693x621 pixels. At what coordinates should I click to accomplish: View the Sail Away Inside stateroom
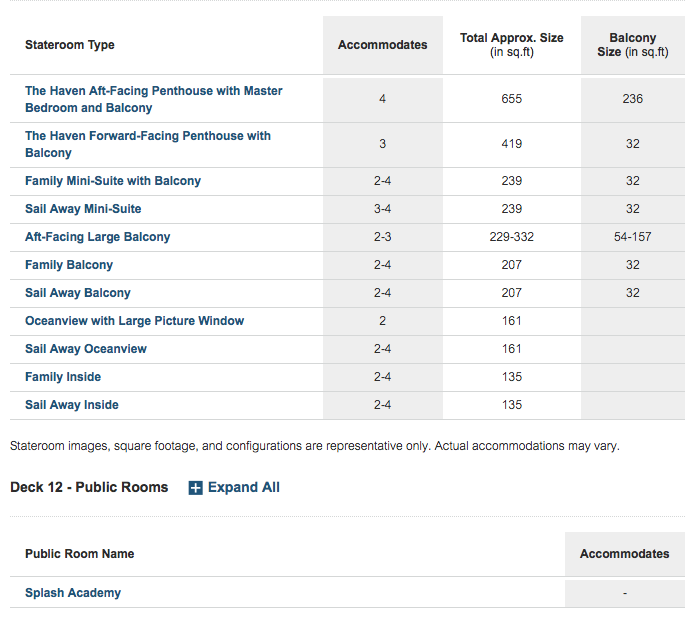[72, 405]
